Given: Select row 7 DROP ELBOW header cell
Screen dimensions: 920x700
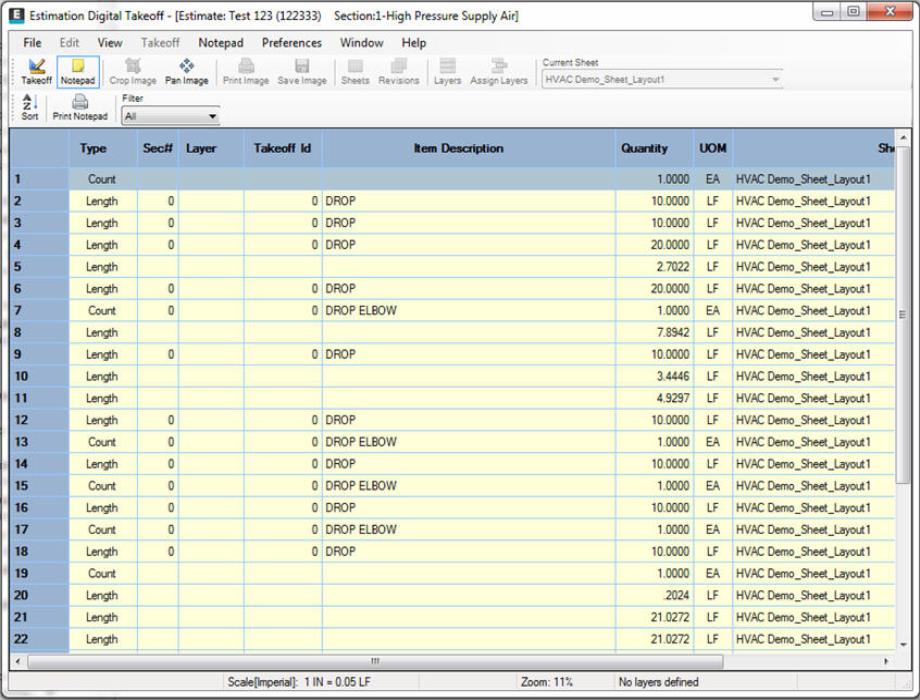Looking at the screenshot, I should click(40, 311).
